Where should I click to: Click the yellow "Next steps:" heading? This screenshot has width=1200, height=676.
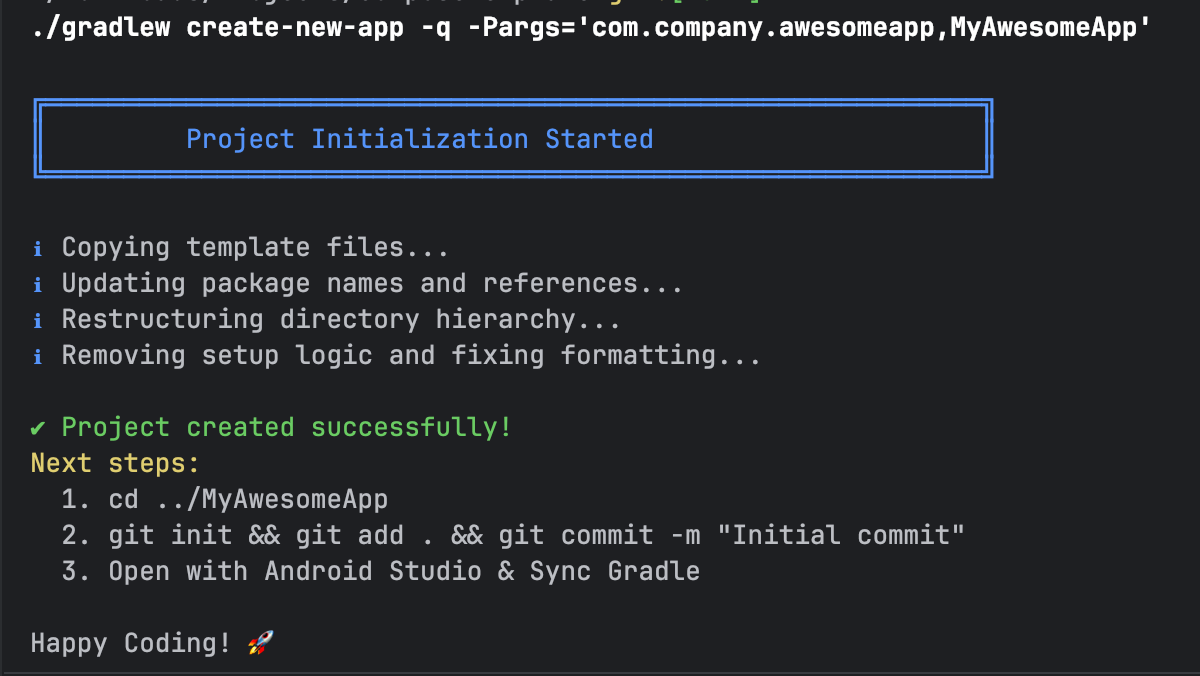pyautogui.click(x=115, y=464)
